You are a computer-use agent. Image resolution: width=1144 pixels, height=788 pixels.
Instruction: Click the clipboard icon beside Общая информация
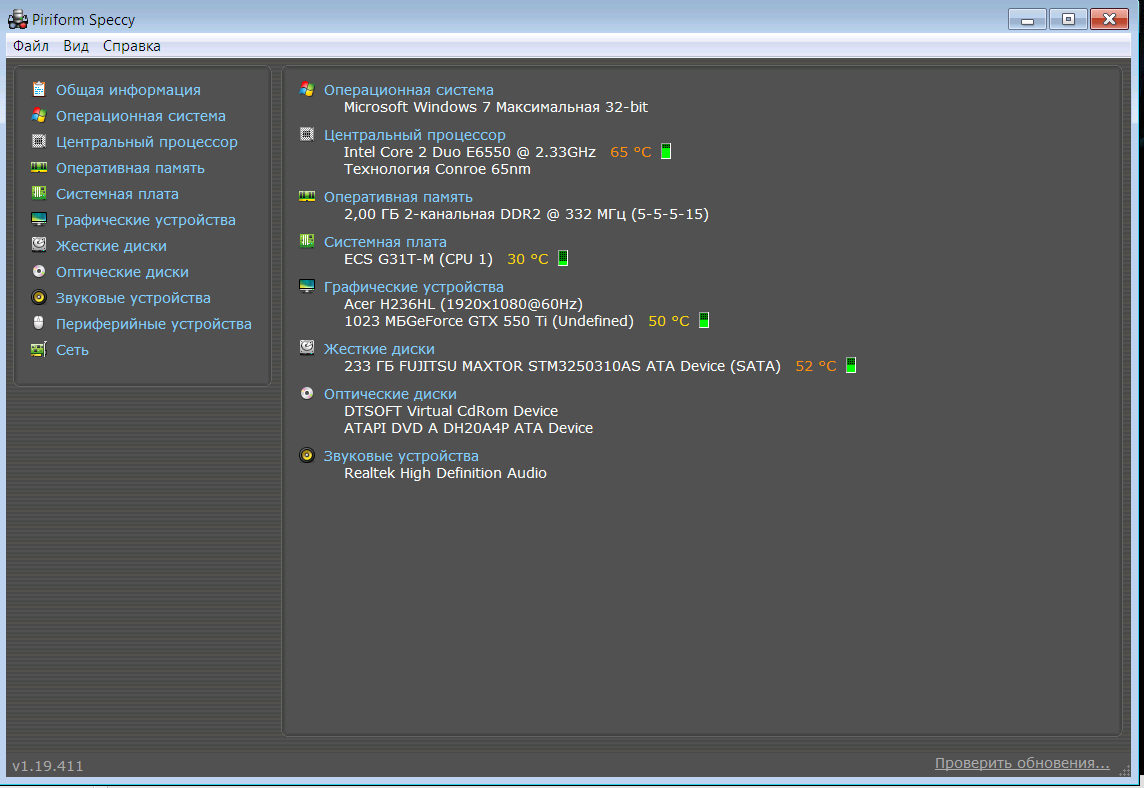pos(39,90)
